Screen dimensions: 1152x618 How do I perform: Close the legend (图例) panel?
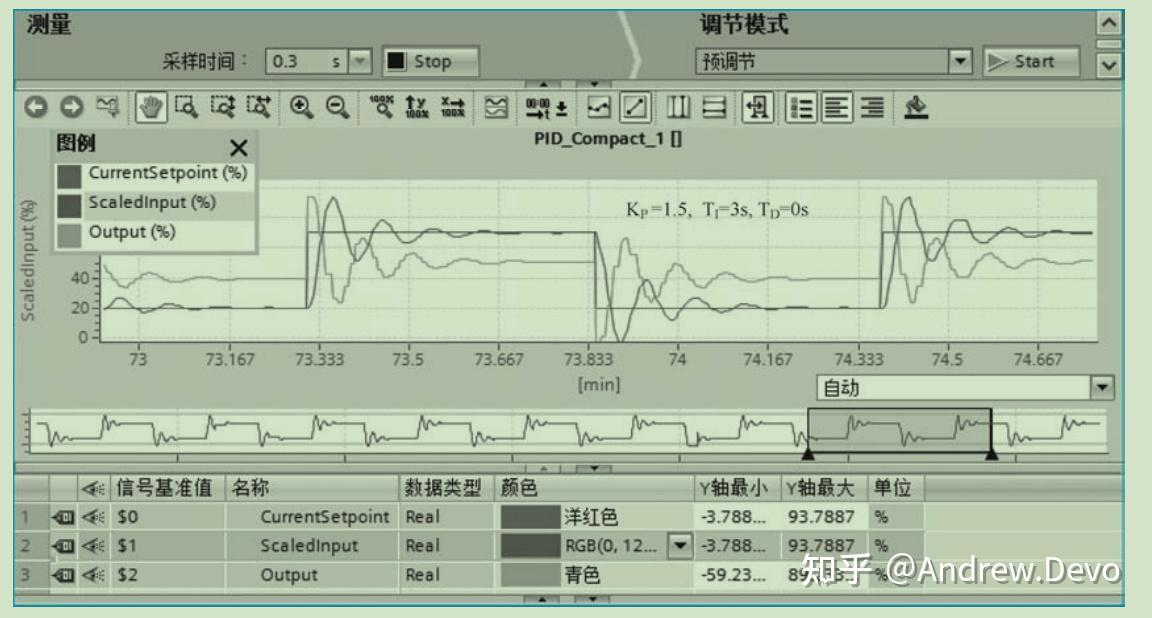pyautogui.click(x=239, y=148)
